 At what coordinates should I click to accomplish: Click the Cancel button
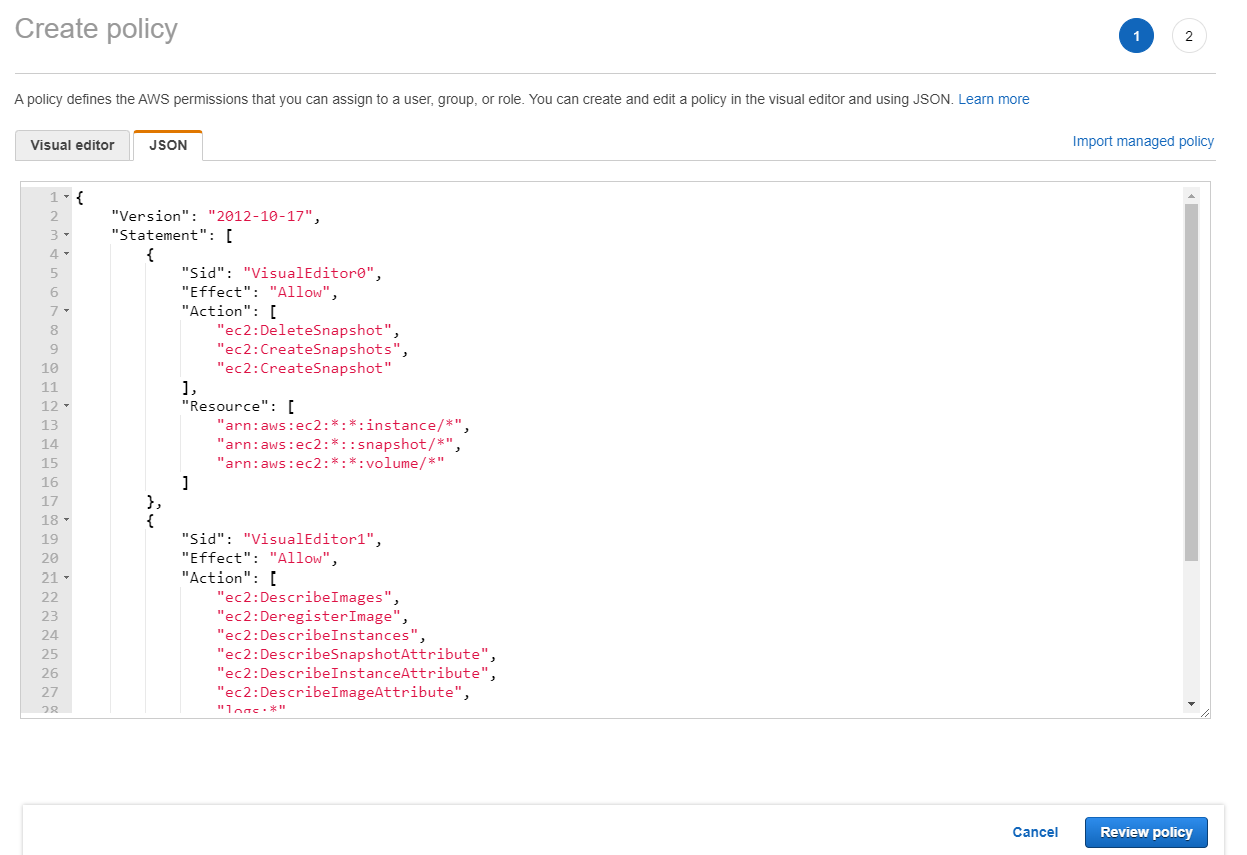pyautogui.click(x=1035, y=832)
